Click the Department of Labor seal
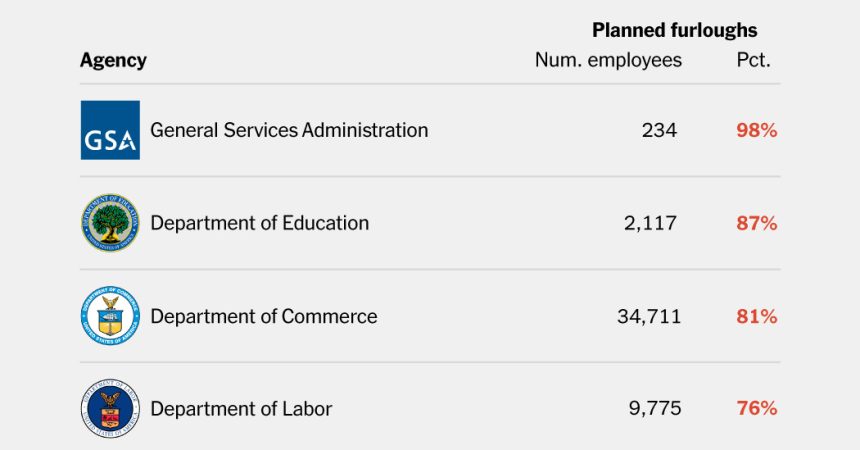This screenshot has height=450, width=860. [110, 408]
